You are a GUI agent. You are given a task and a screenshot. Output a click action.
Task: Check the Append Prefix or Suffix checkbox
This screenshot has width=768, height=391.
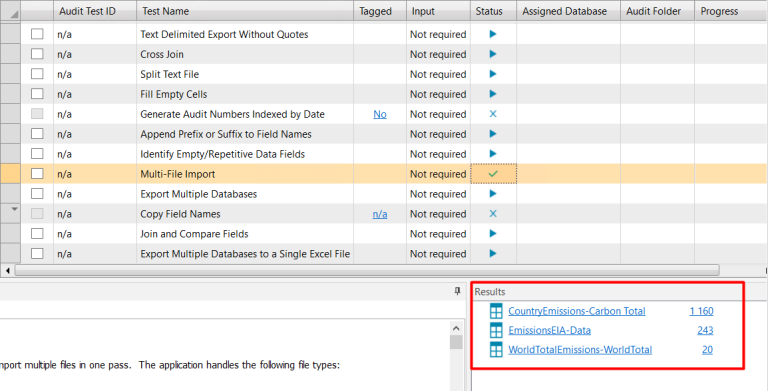(x=37, y=134)
